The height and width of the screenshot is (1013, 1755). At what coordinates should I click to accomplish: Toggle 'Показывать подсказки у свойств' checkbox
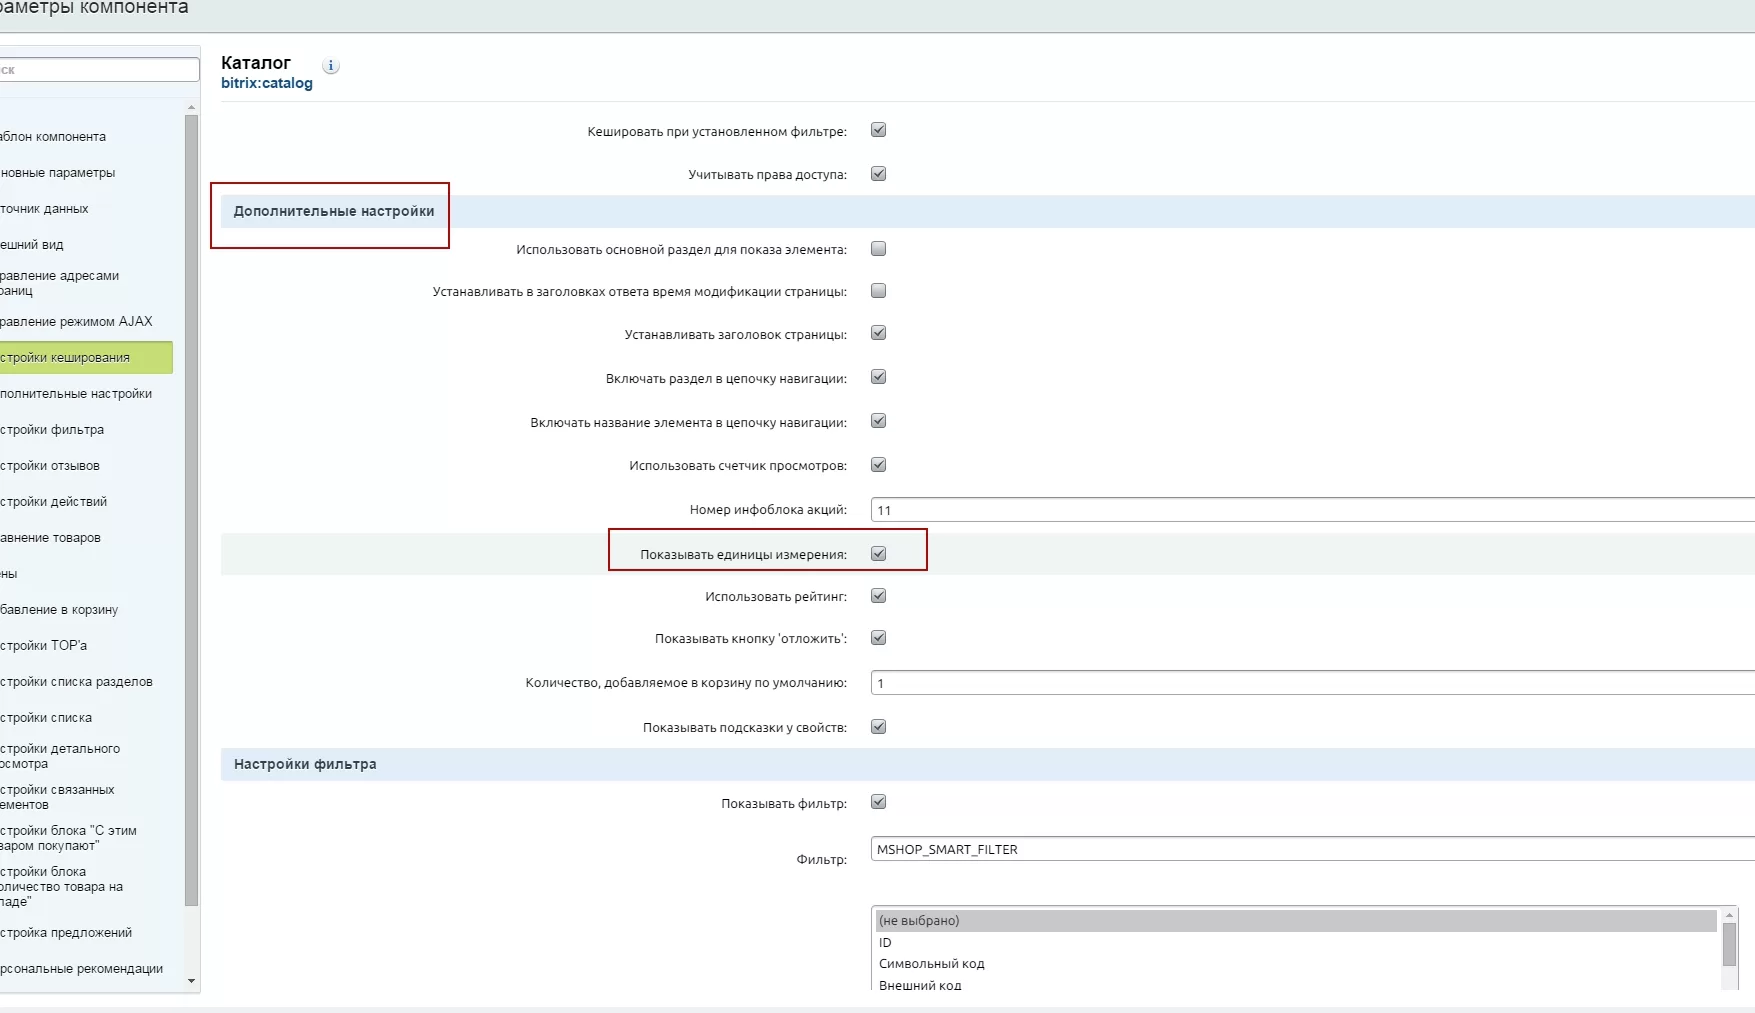pyautogui.click(x=879, y=727)
